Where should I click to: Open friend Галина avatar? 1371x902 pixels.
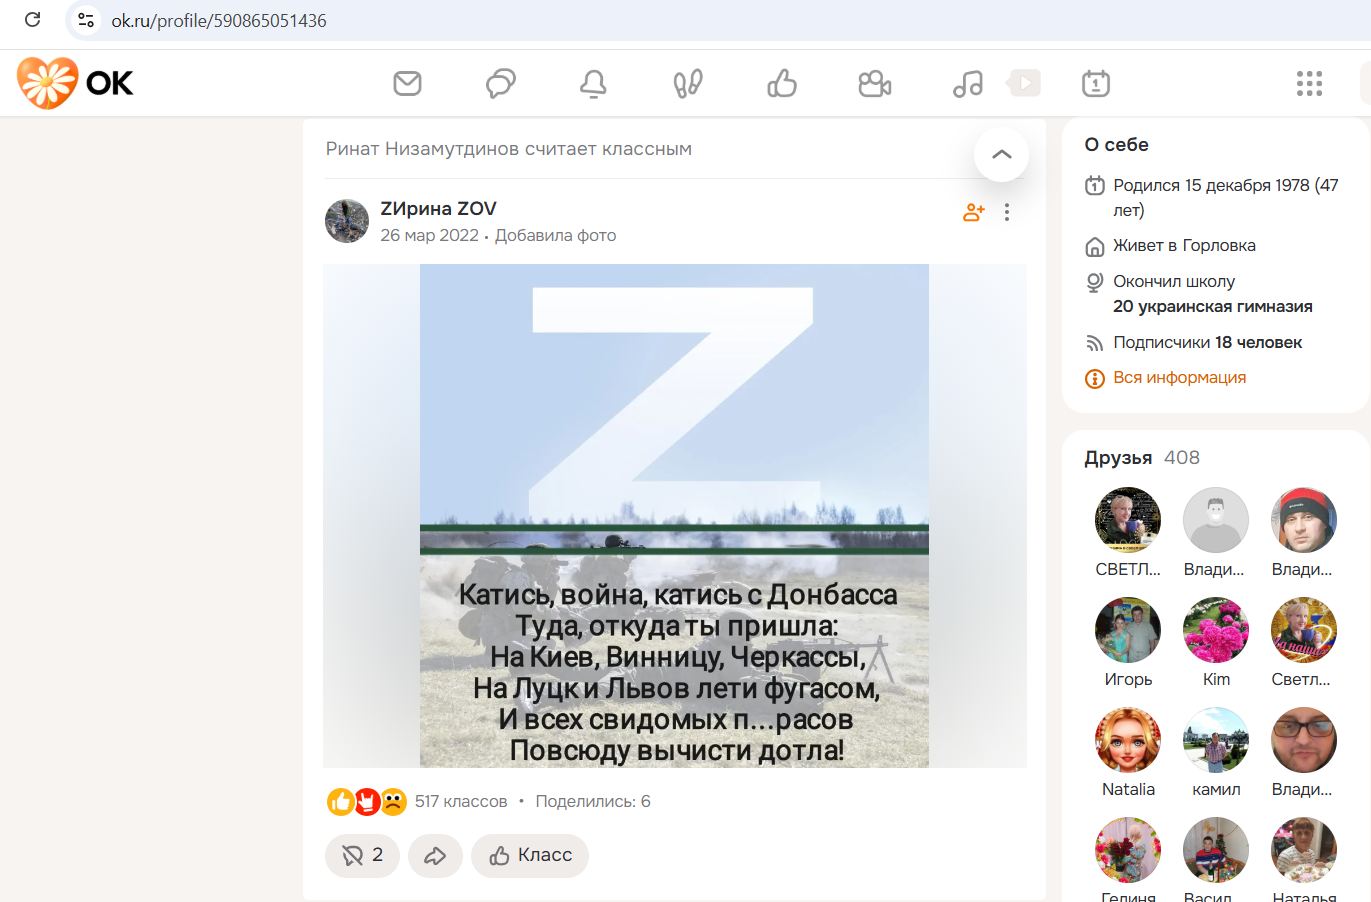1128,850
